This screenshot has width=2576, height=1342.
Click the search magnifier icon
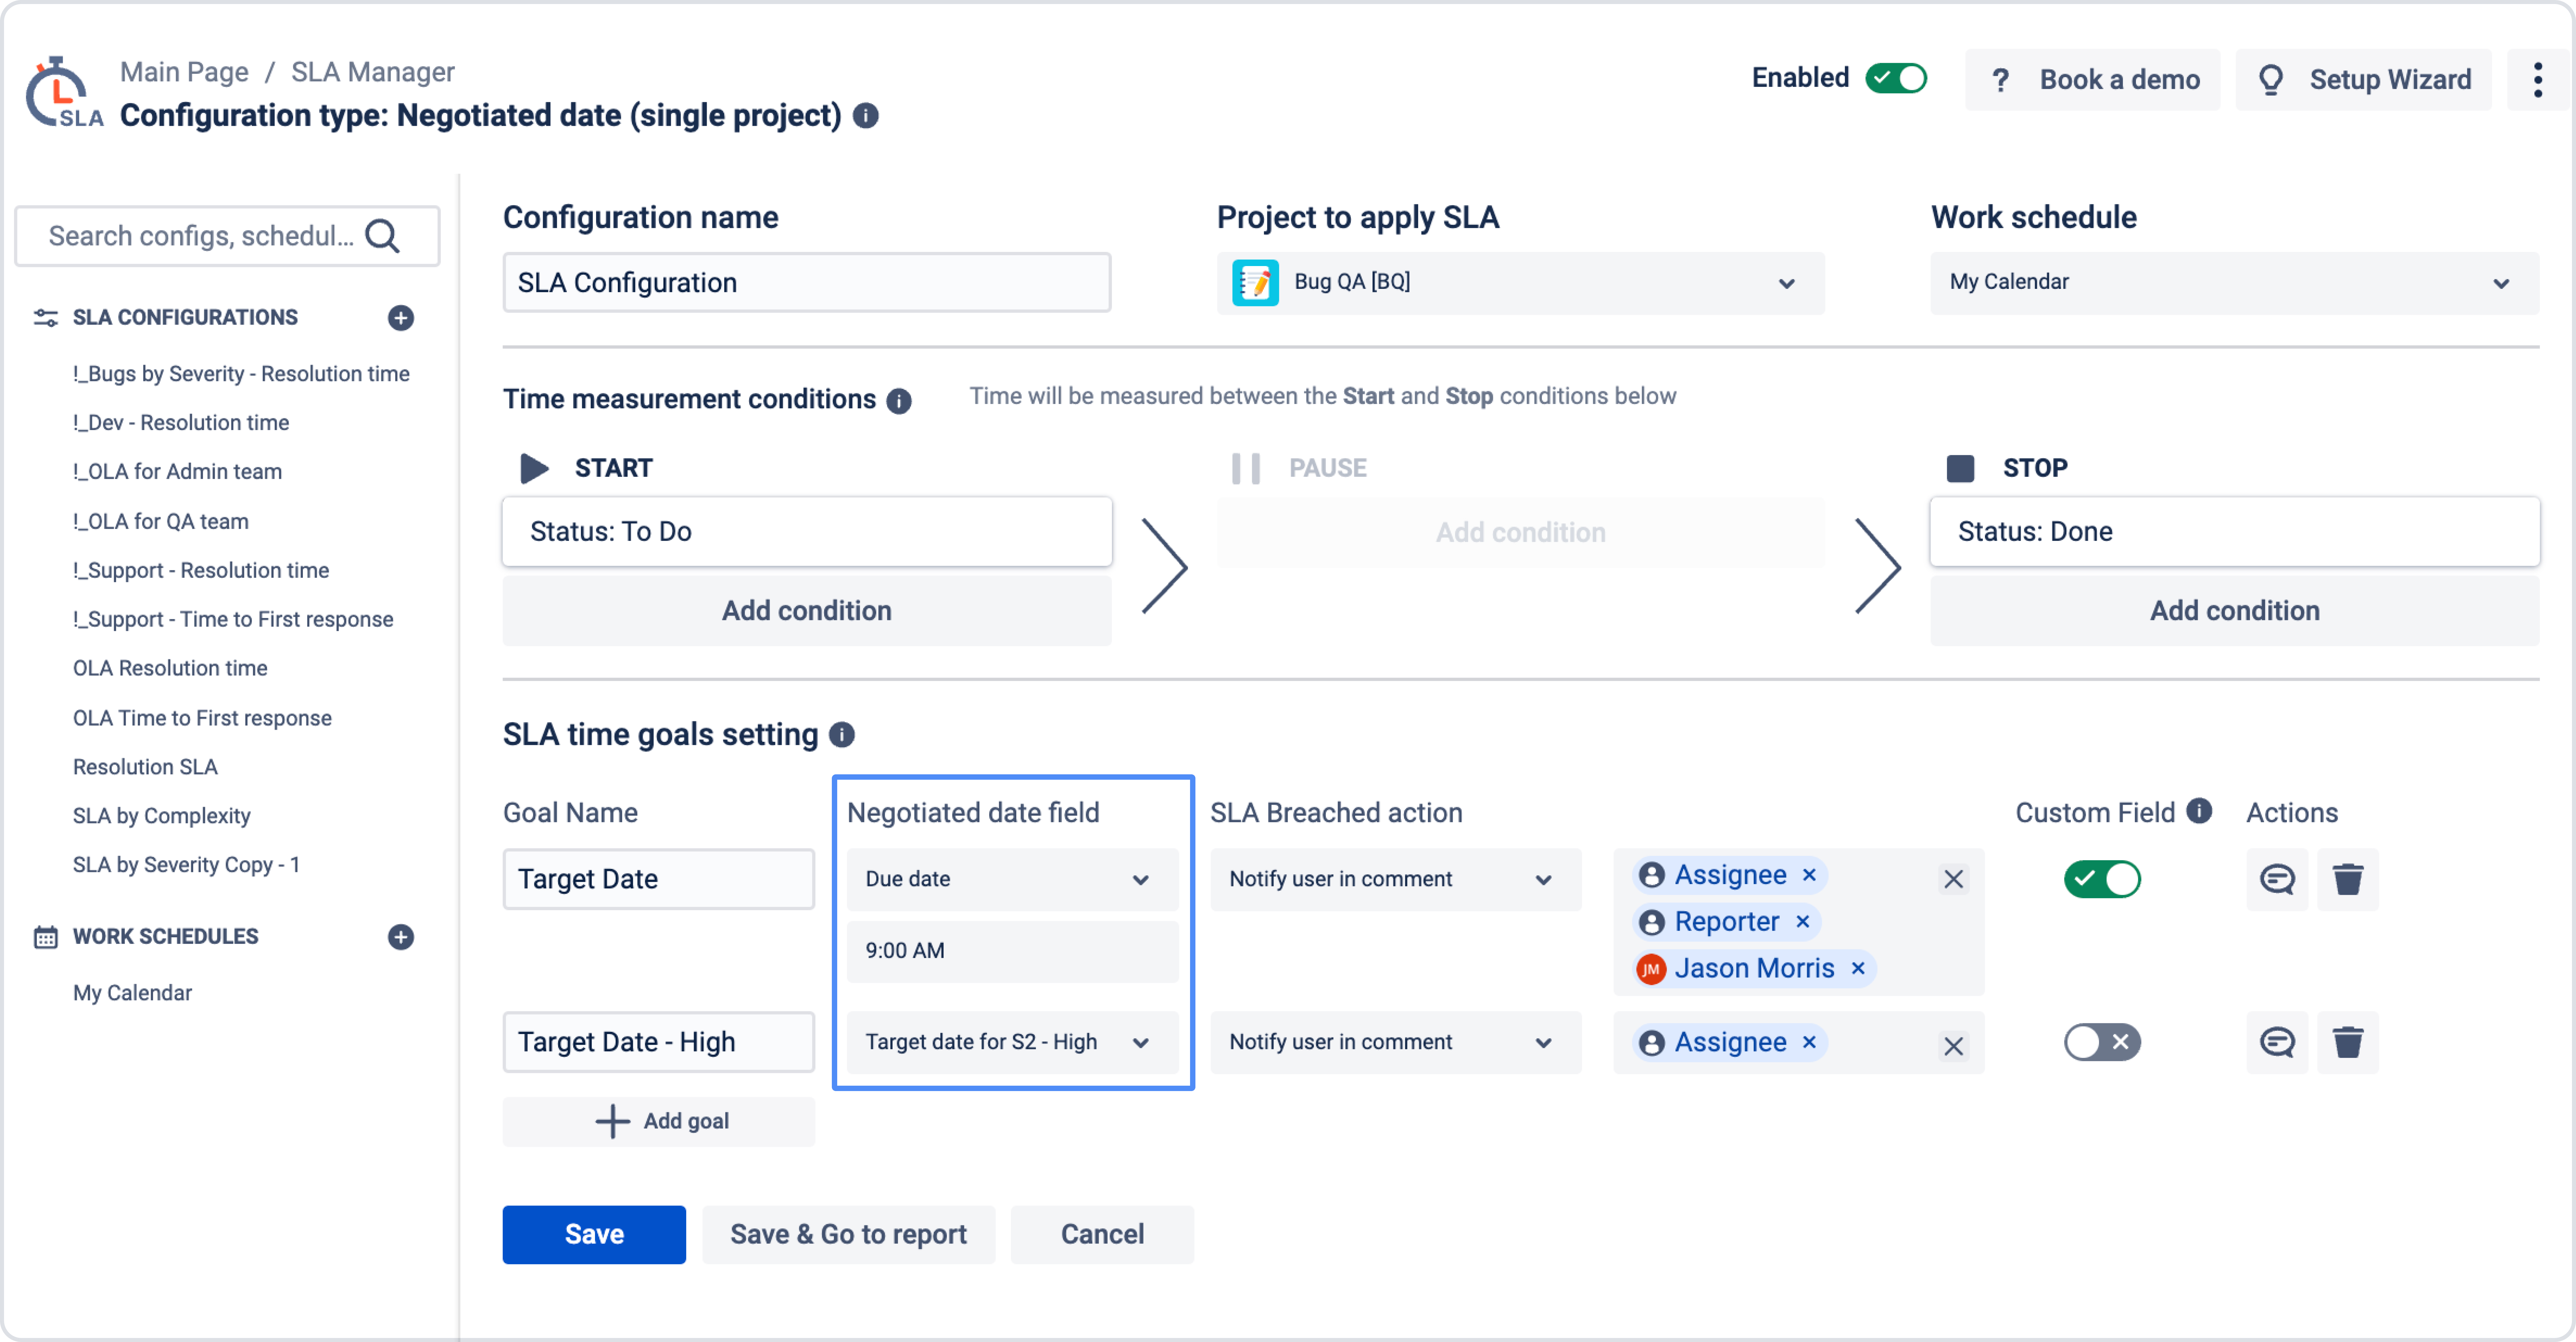382,236
